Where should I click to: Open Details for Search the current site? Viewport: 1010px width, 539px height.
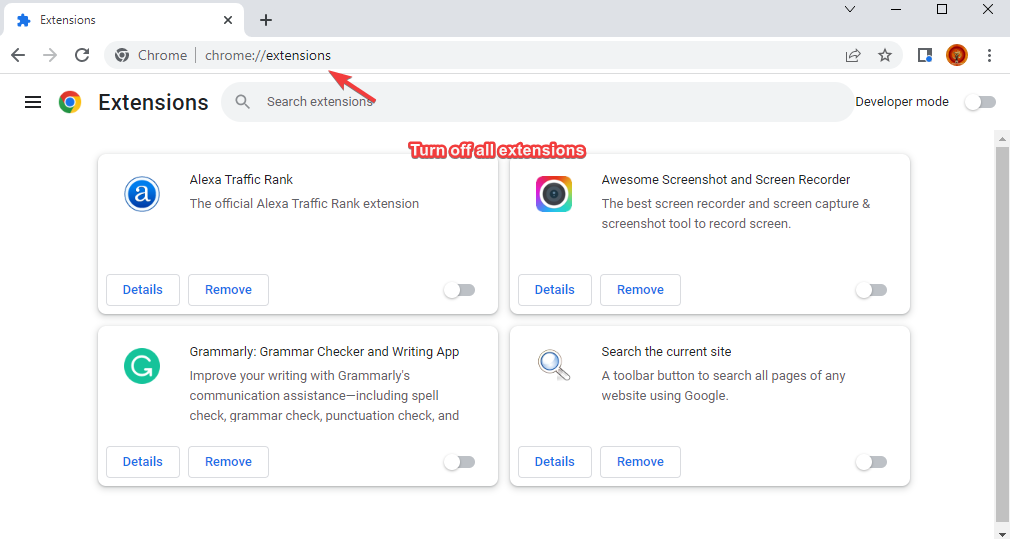click(x=555, y=462)
